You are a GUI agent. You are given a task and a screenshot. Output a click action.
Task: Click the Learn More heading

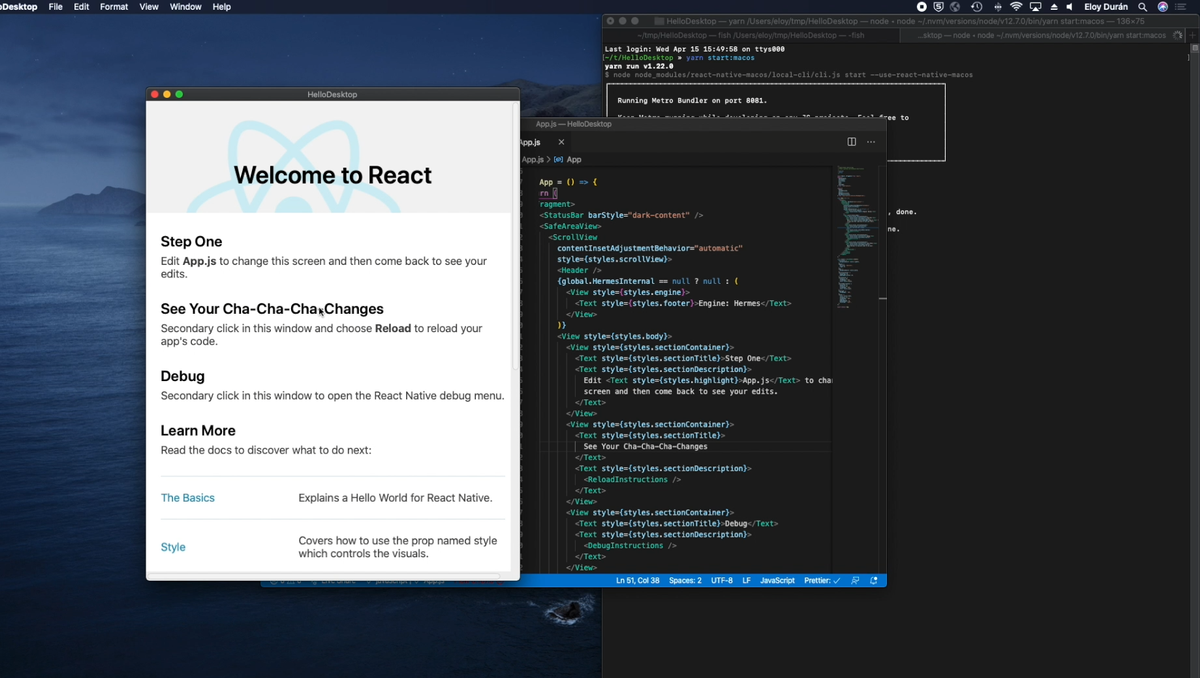pos(198,431)
